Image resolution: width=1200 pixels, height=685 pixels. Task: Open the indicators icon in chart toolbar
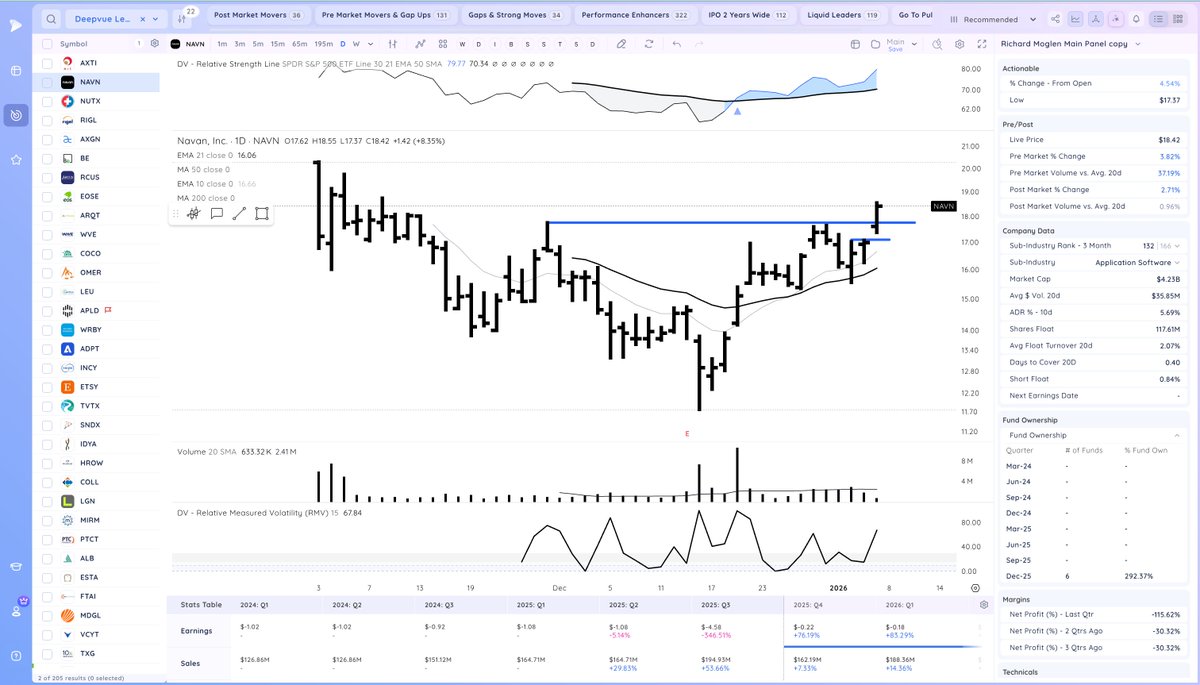pyautogui.click(x=420, y=44)
